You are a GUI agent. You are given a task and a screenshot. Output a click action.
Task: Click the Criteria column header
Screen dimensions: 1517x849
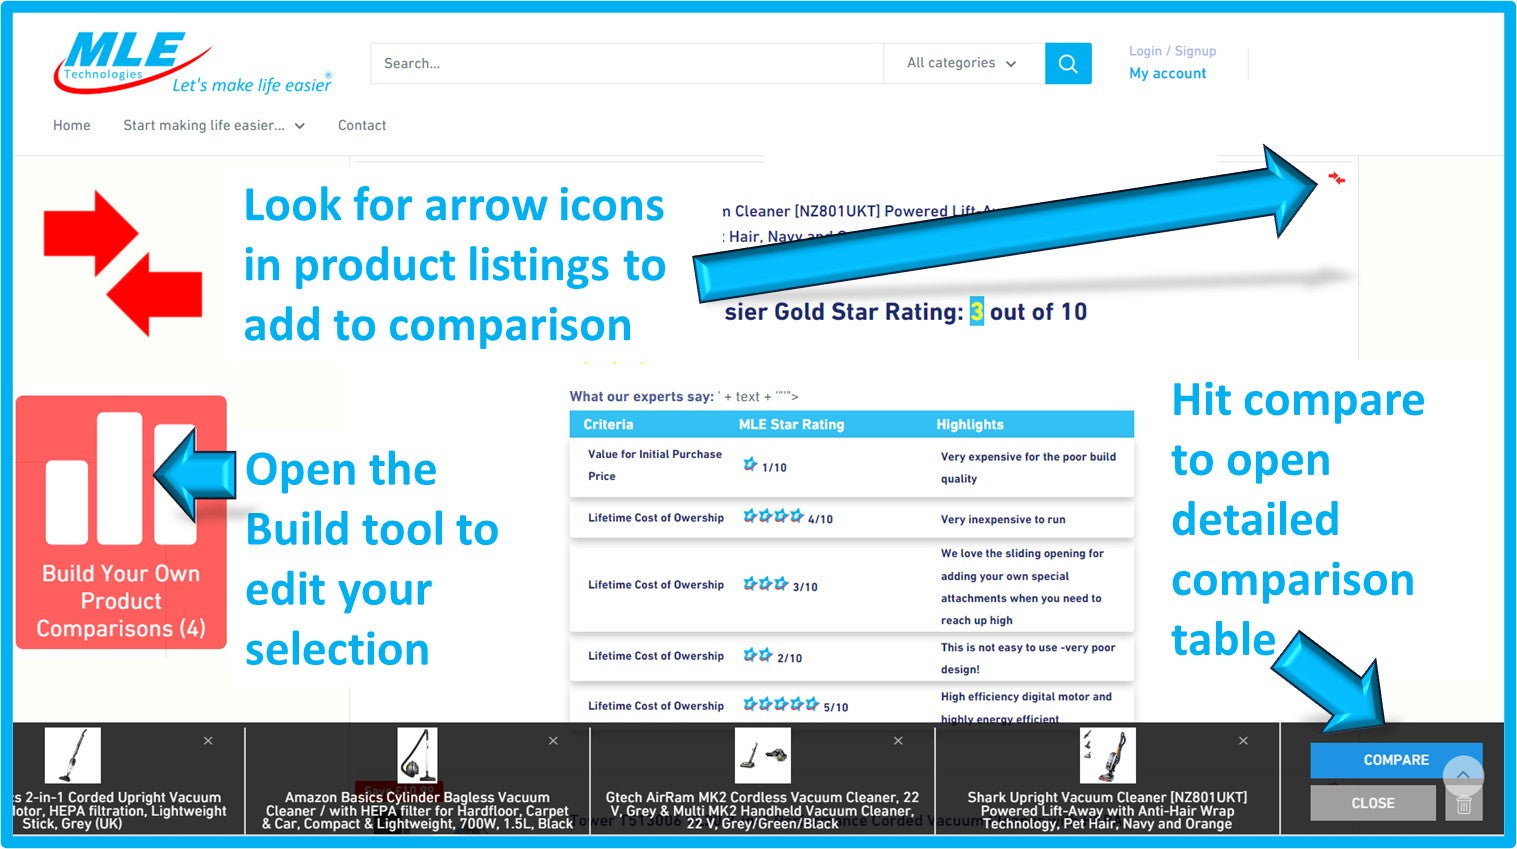point(608,424)
